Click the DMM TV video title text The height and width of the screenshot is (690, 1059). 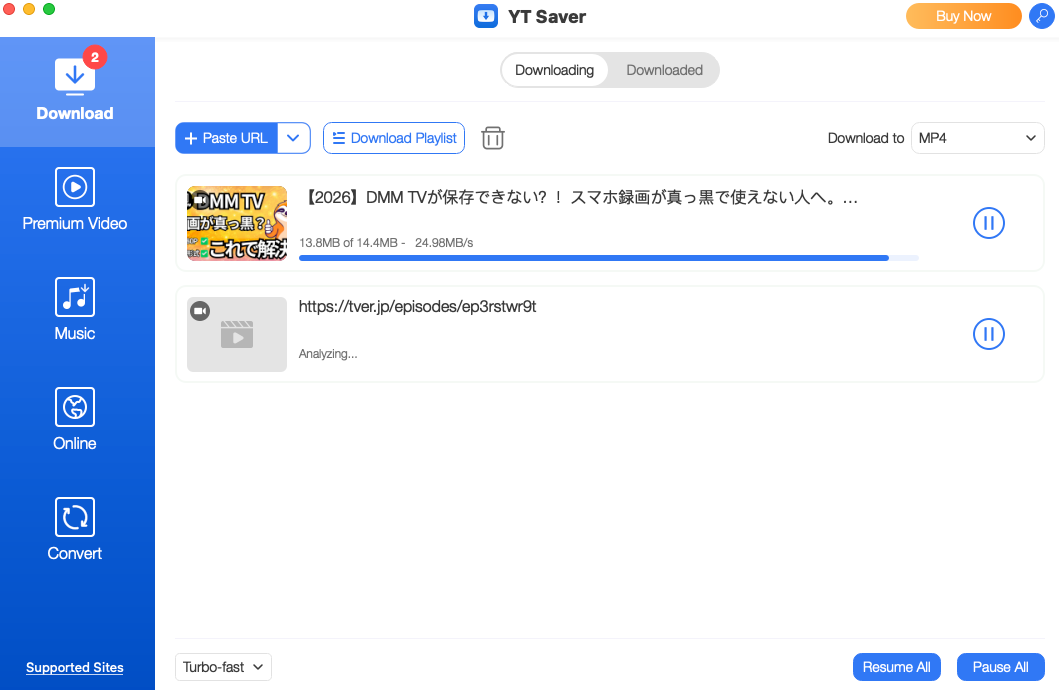click(x=579, y=198)
